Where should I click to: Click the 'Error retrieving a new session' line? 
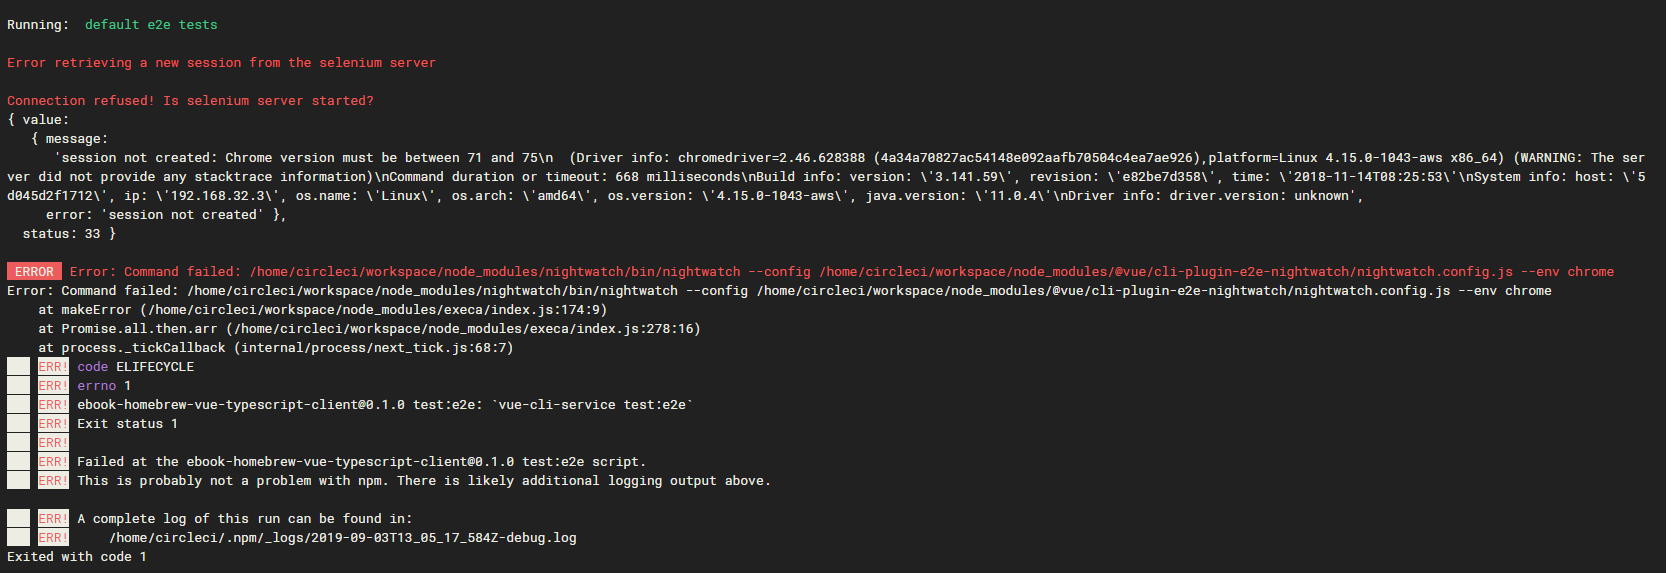click(221, 63)
